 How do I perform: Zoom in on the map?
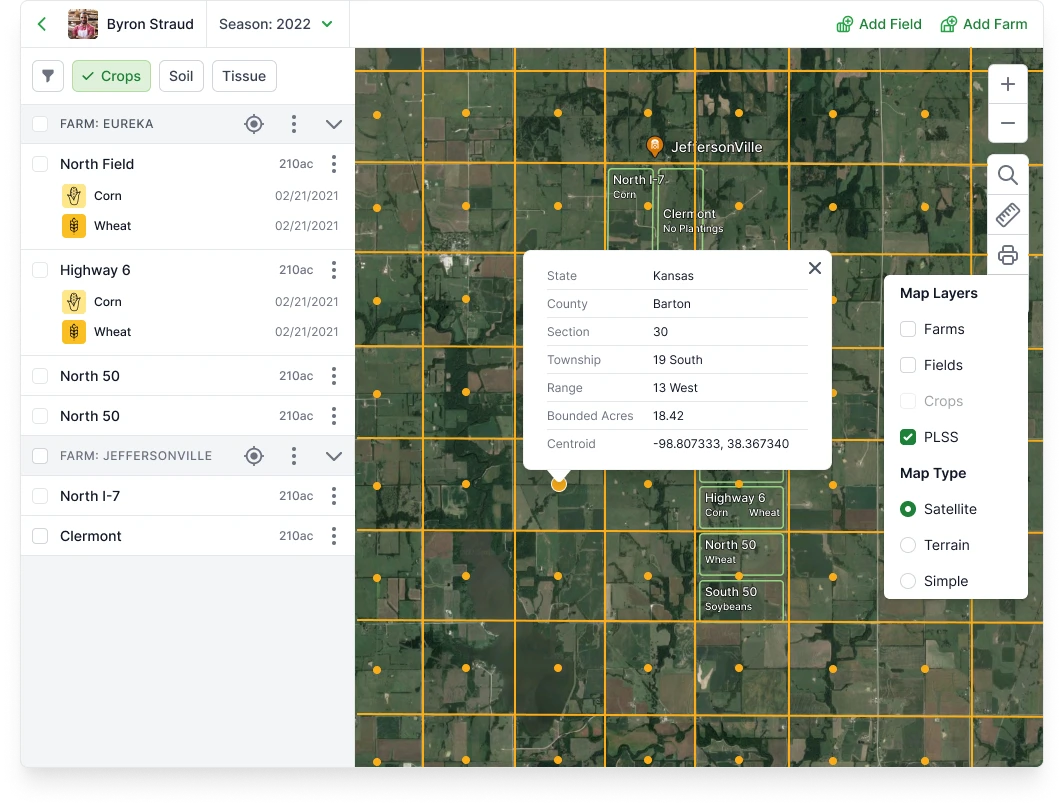point(1007,85)
